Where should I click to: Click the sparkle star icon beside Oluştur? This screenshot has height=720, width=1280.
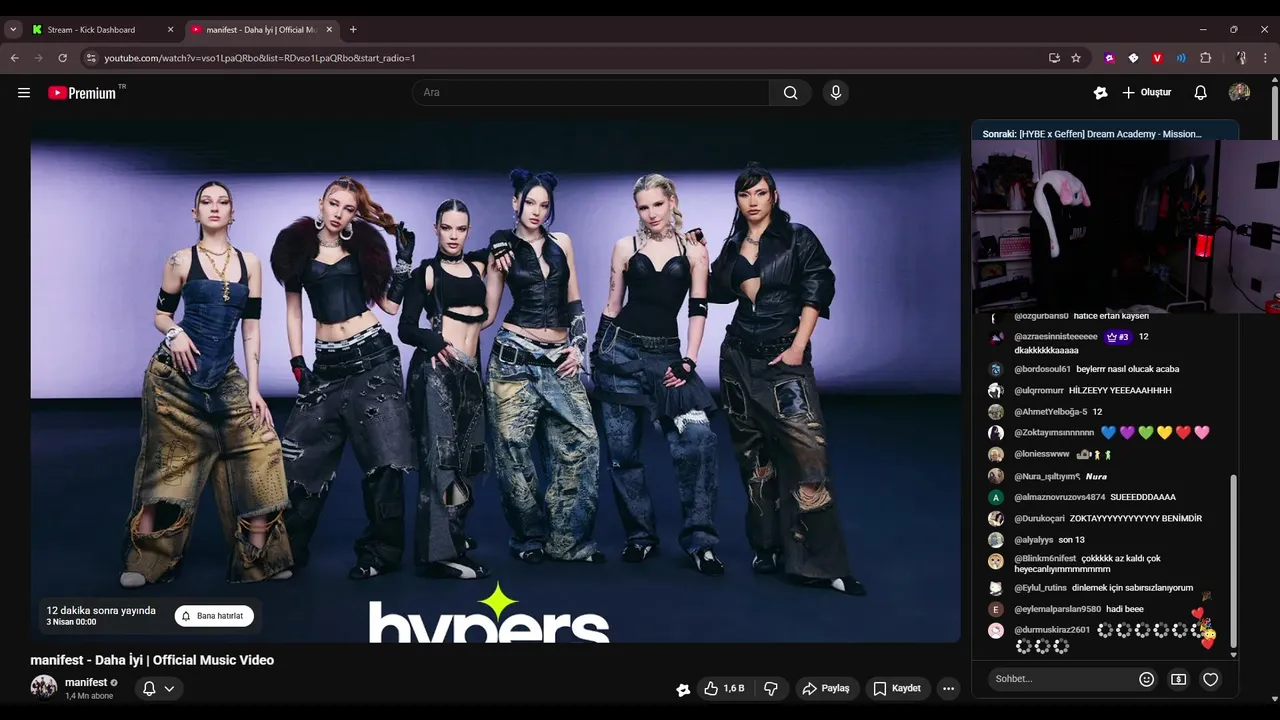(1101, 93)
